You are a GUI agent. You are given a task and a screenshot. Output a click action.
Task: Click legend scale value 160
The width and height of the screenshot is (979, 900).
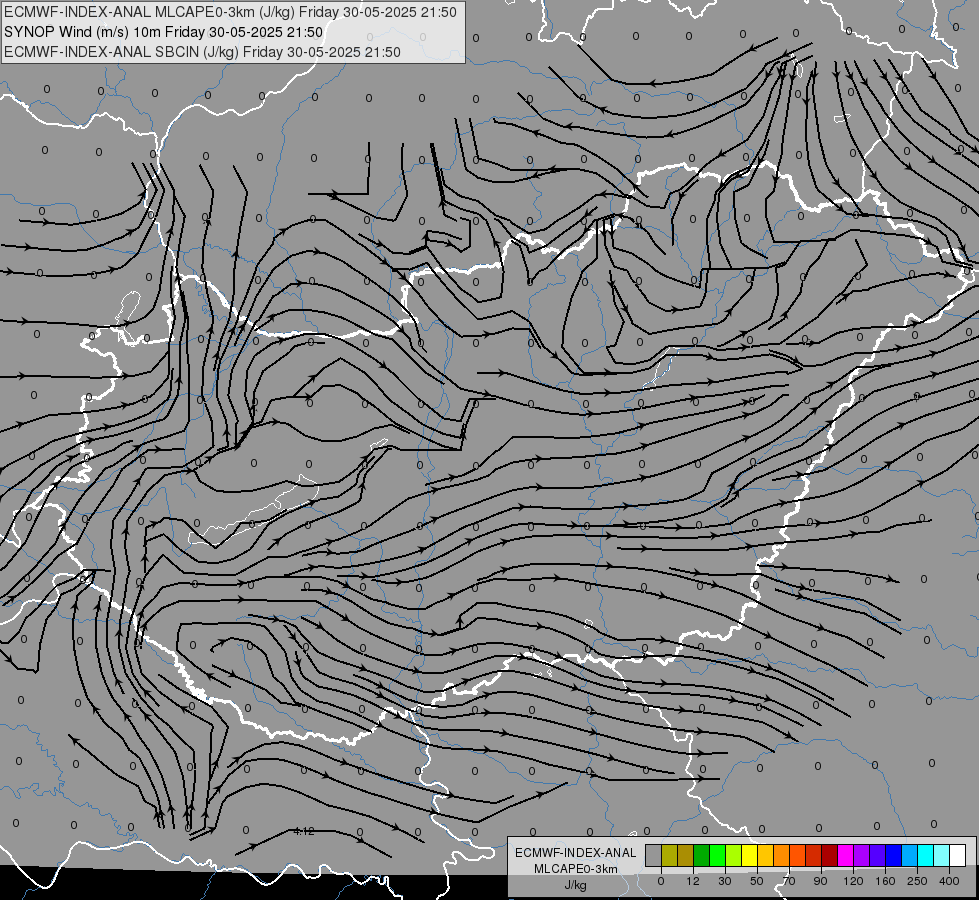pyautogui.click(x=885, y=881)
